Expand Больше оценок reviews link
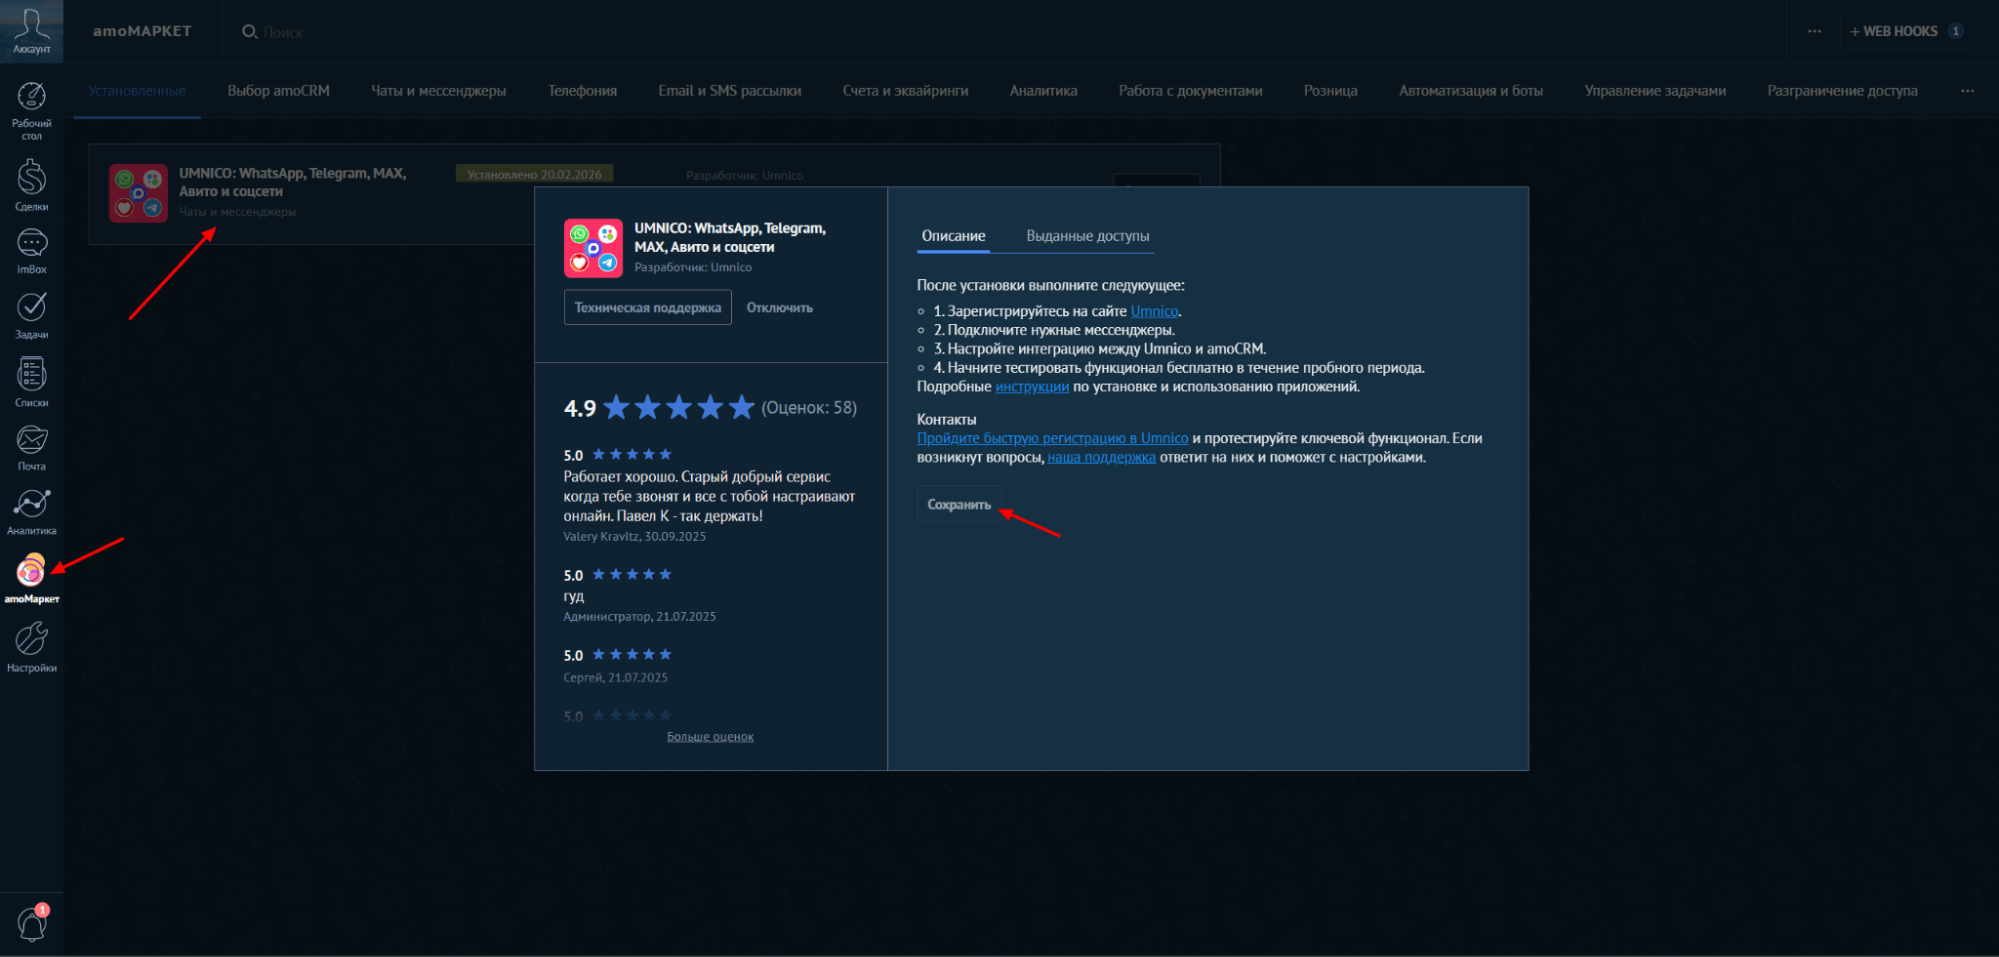 [x=710, y=737]
